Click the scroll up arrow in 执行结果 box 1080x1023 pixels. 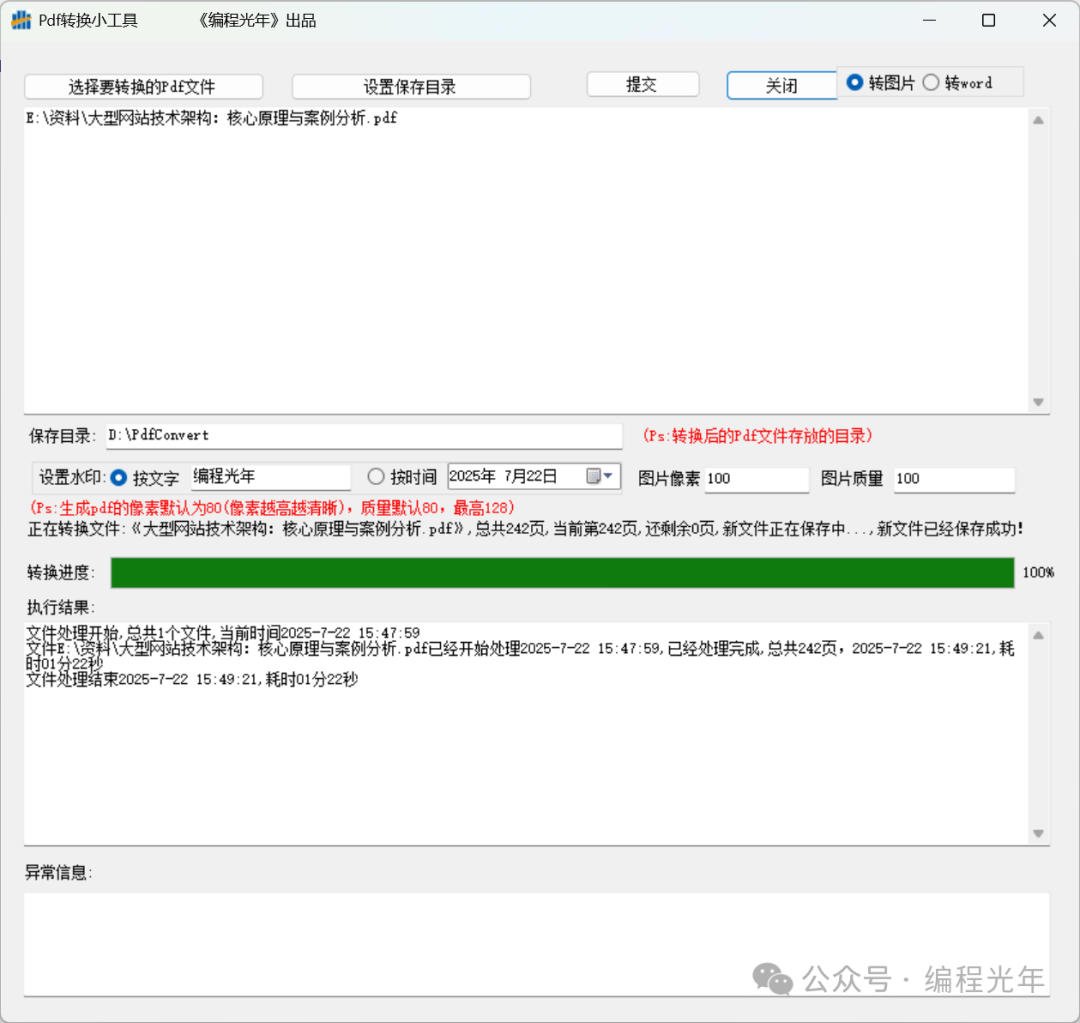pyautogui.click(x=1038, y=635)
